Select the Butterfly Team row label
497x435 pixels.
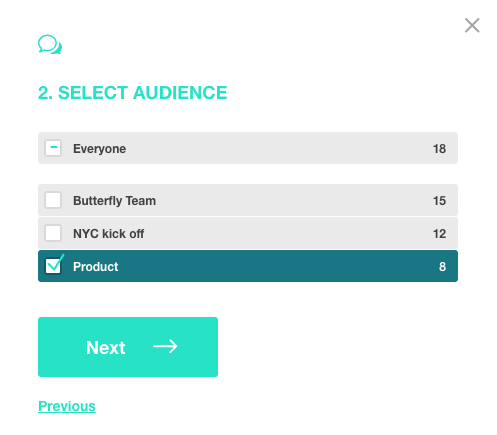pyautogui.click(x=114, y=201)
